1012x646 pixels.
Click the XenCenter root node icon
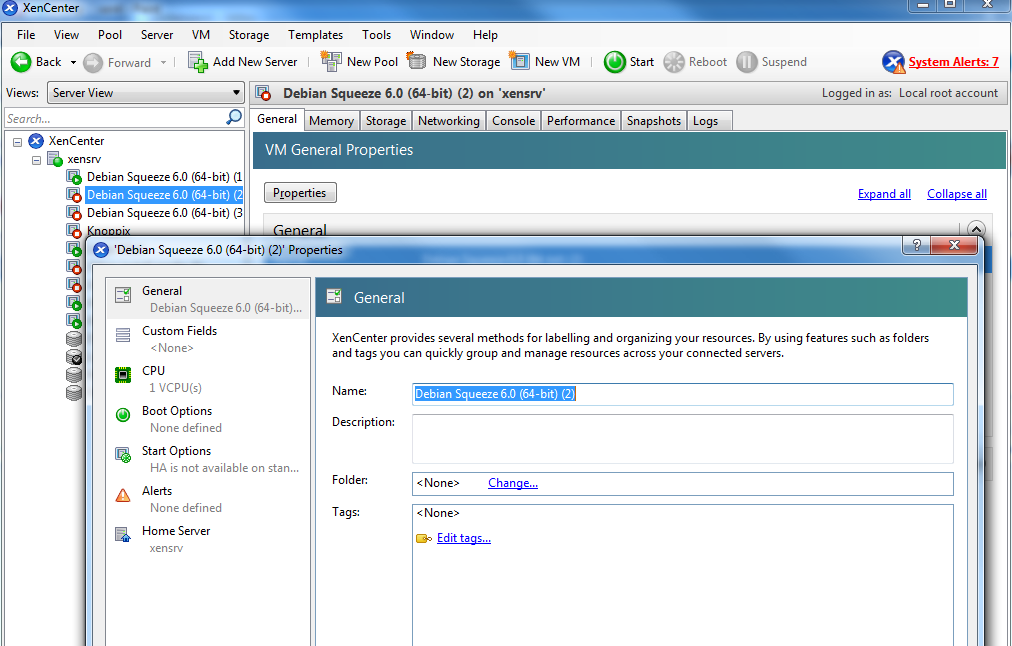[x=36, y=141]
